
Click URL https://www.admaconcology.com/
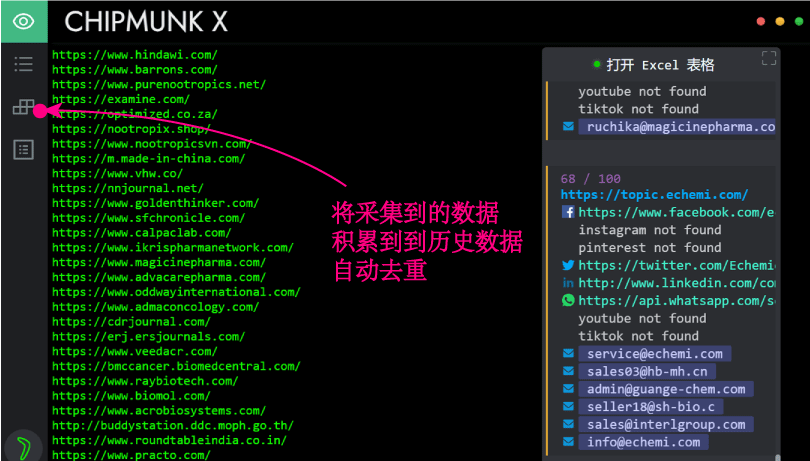click(x=155, y=307)
